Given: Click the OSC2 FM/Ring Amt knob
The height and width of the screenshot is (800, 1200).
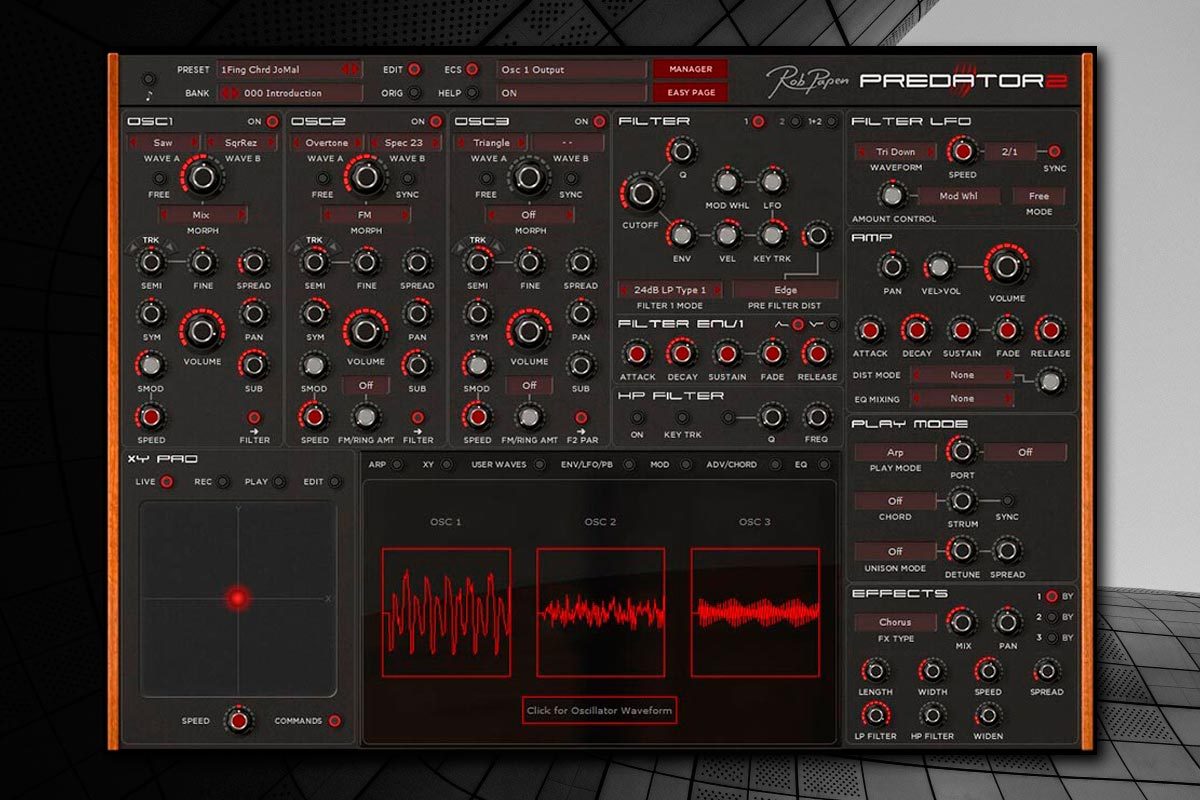Looking at the screenshot, I should tap(366, 416).
